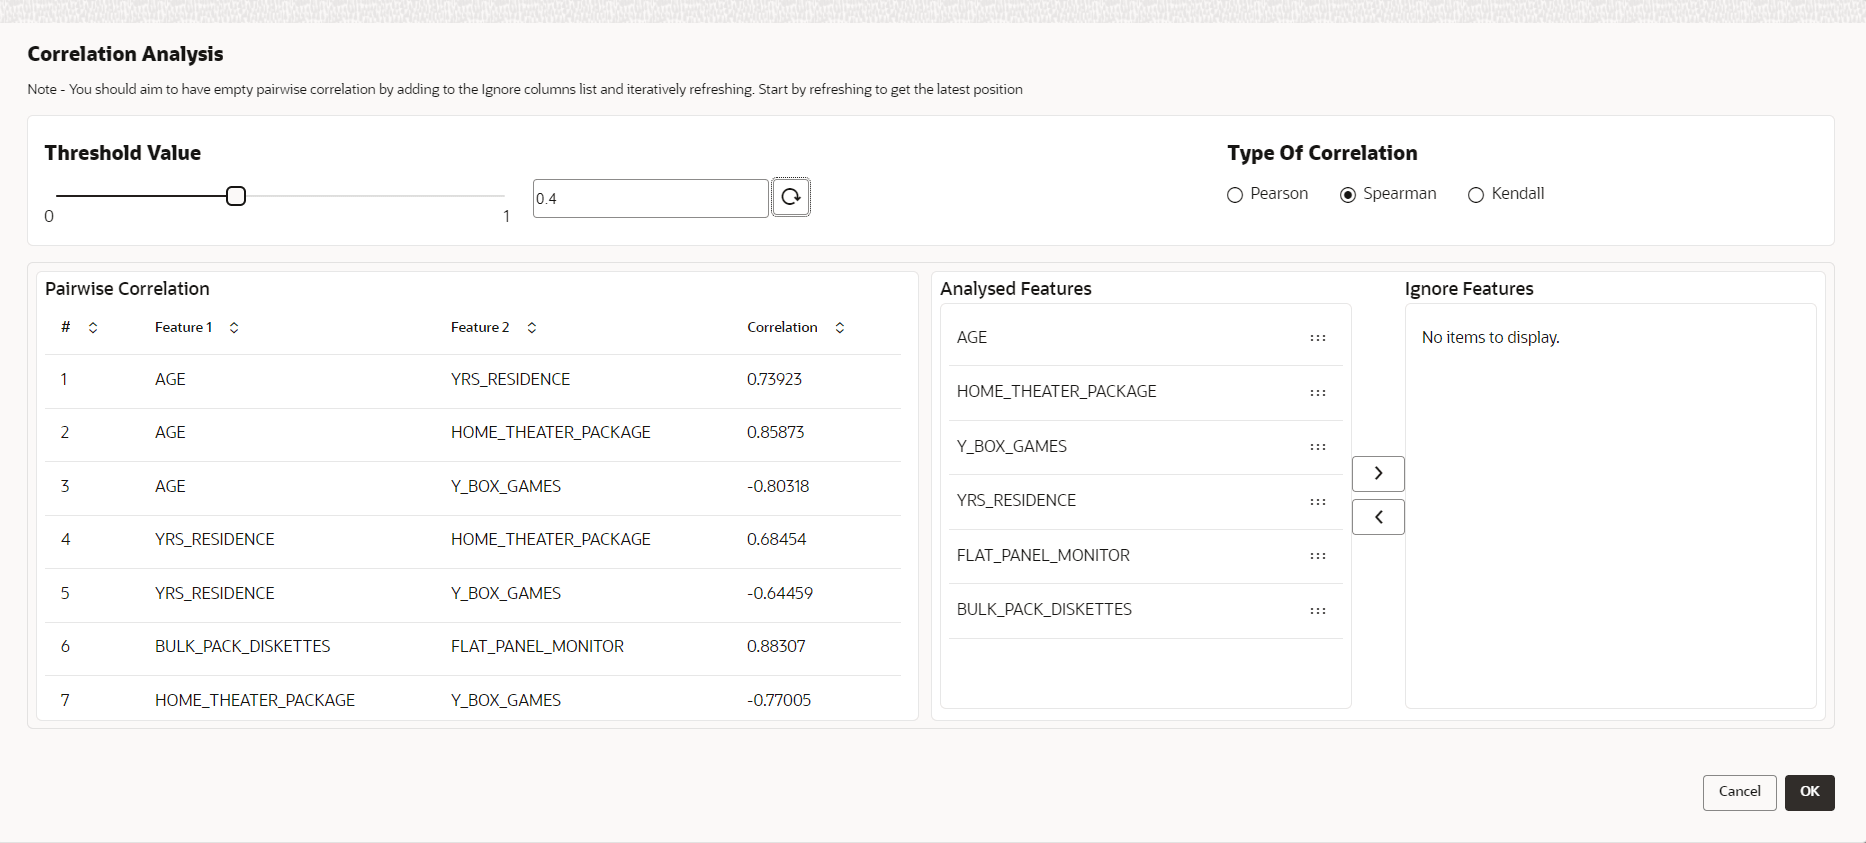Click drag handle for FLAT_PANEL_MONITOR feature
The width and height of the screenshot is (1866, 843).
point(1317,556)
